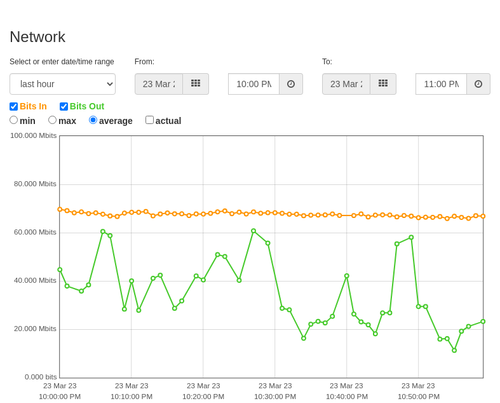Viewport: 500px width, 403px height.
Task: Click the From date field '23 Mar'
Action: (x=159, y=84)
